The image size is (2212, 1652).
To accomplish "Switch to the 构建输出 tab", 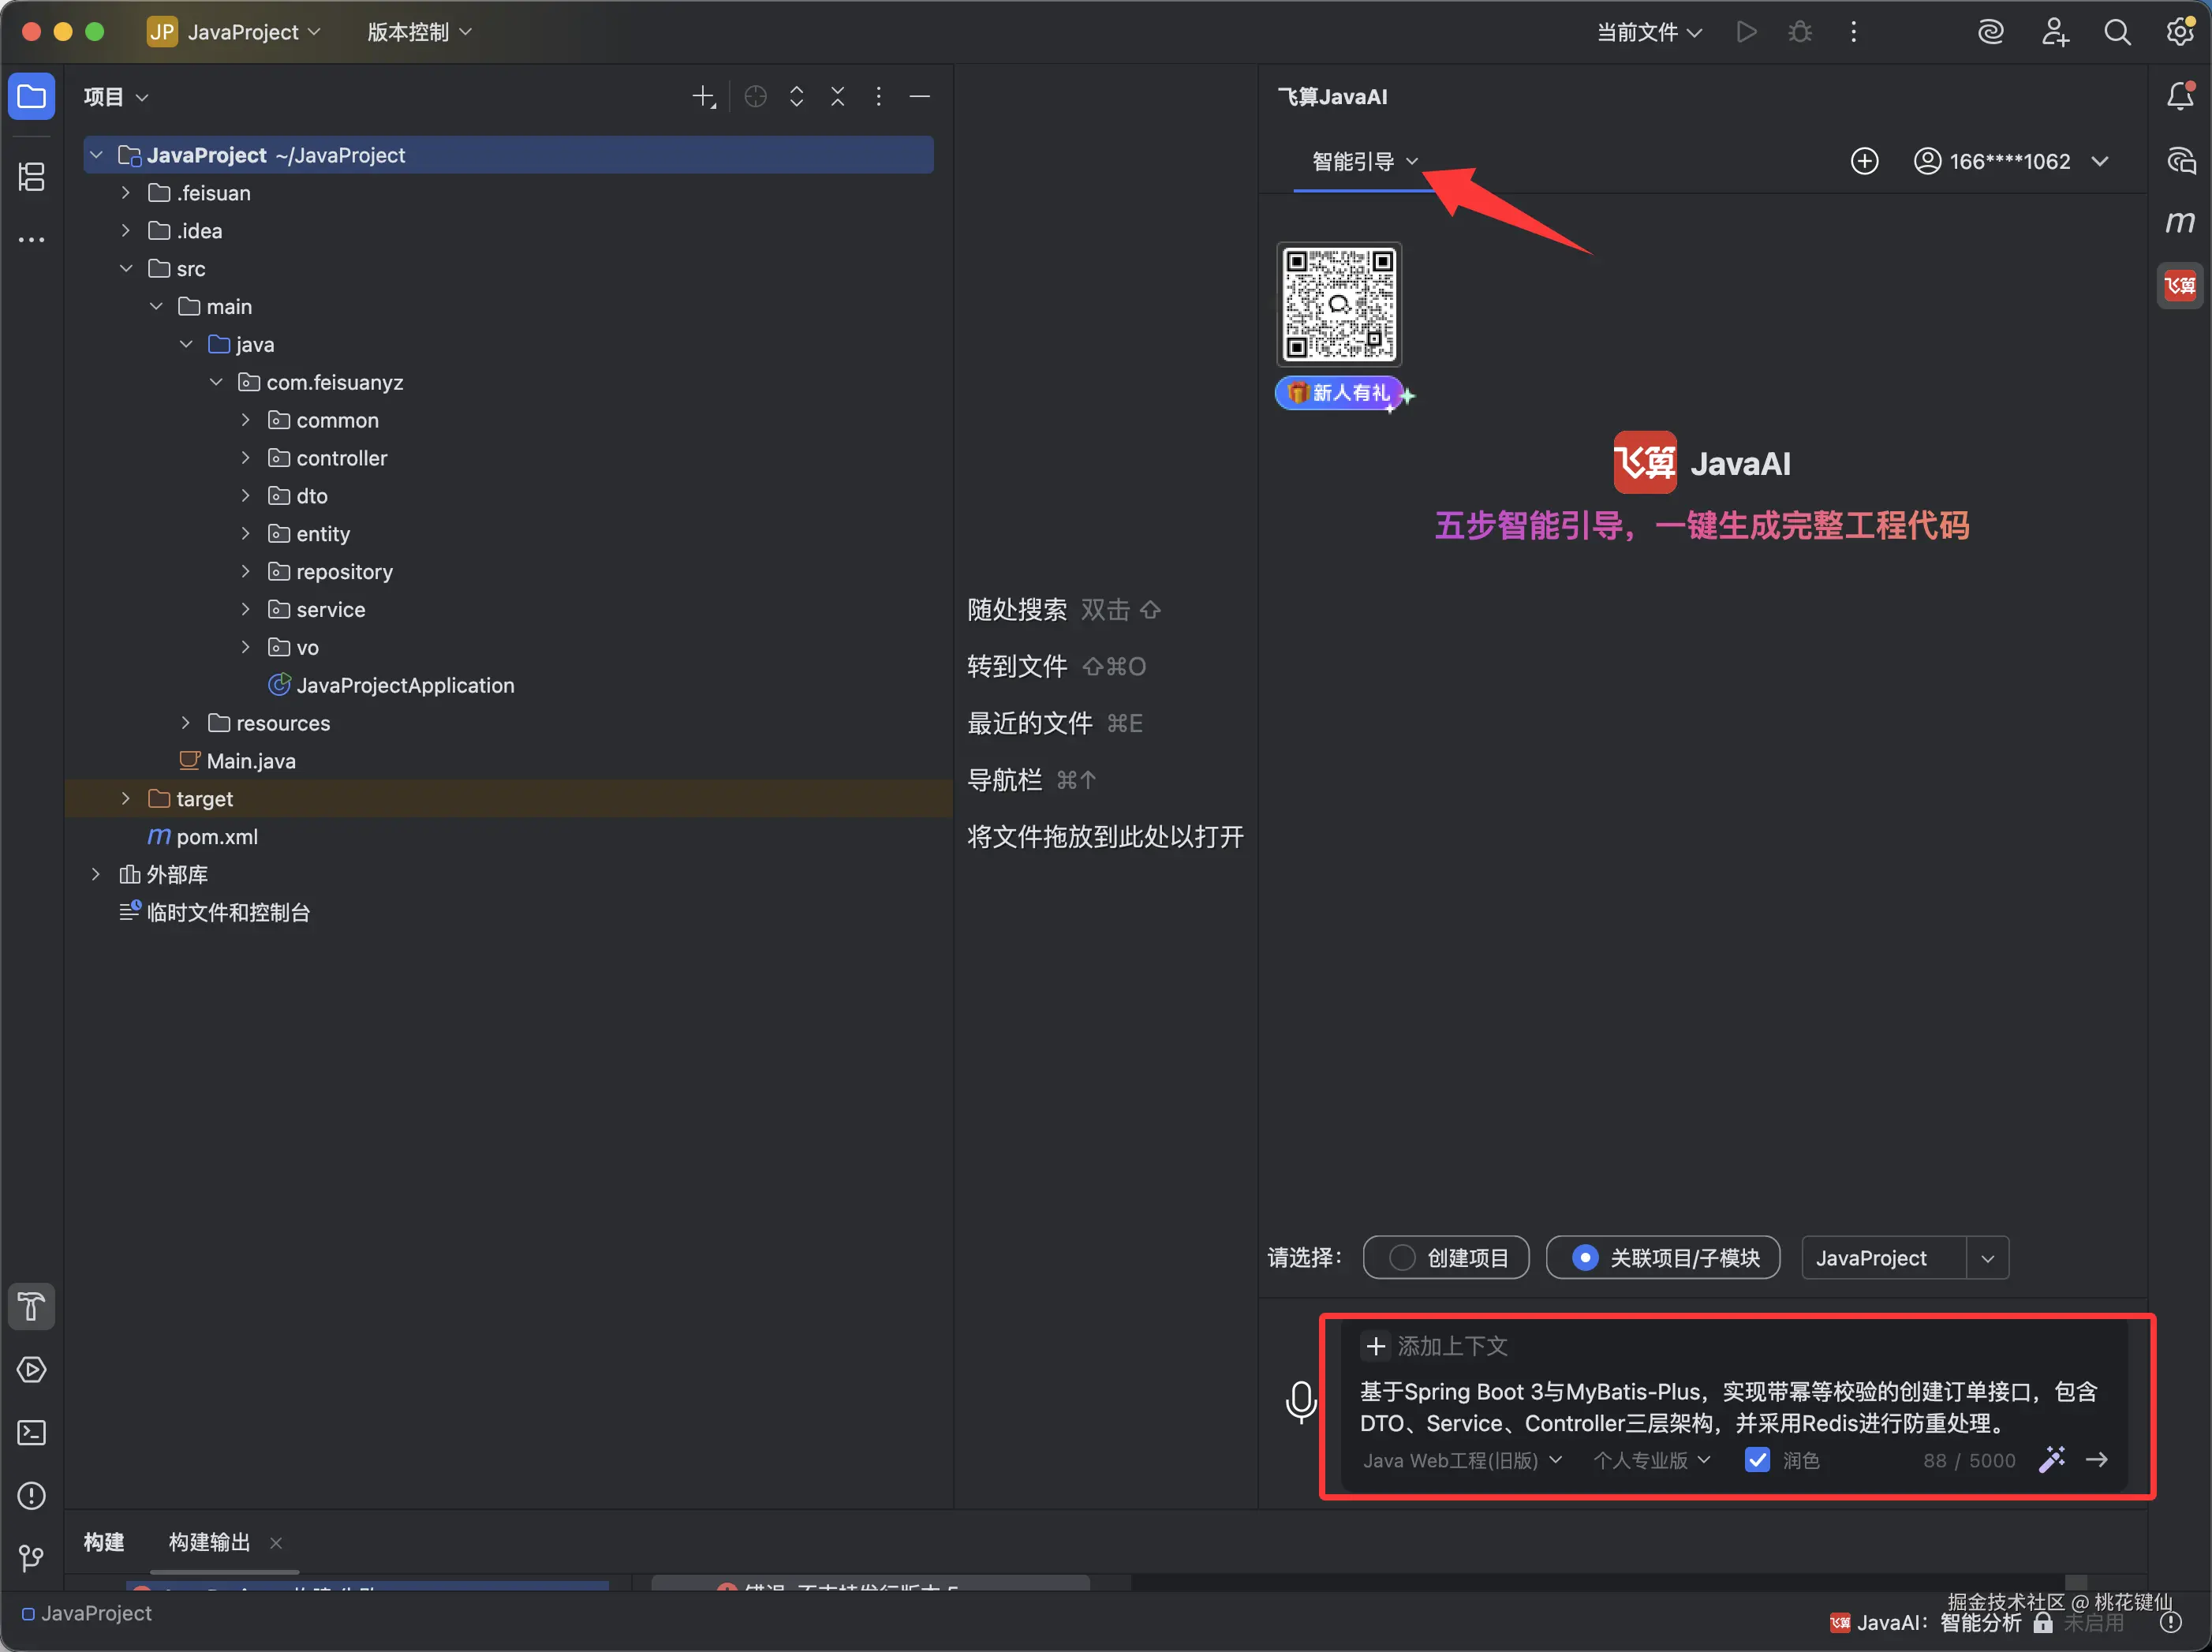I will tap(209, 1542).
